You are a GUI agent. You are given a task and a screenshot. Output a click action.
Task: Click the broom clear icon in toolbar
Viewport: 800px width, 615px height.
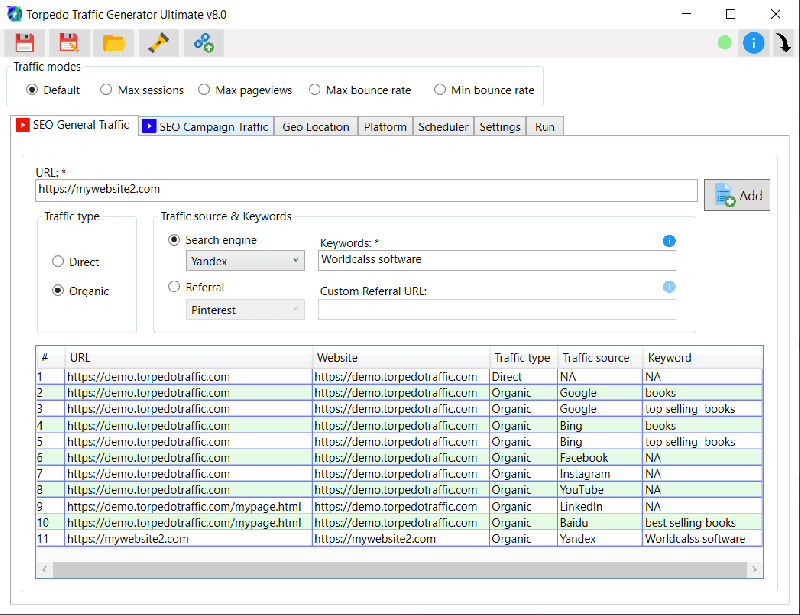[158, 43]
